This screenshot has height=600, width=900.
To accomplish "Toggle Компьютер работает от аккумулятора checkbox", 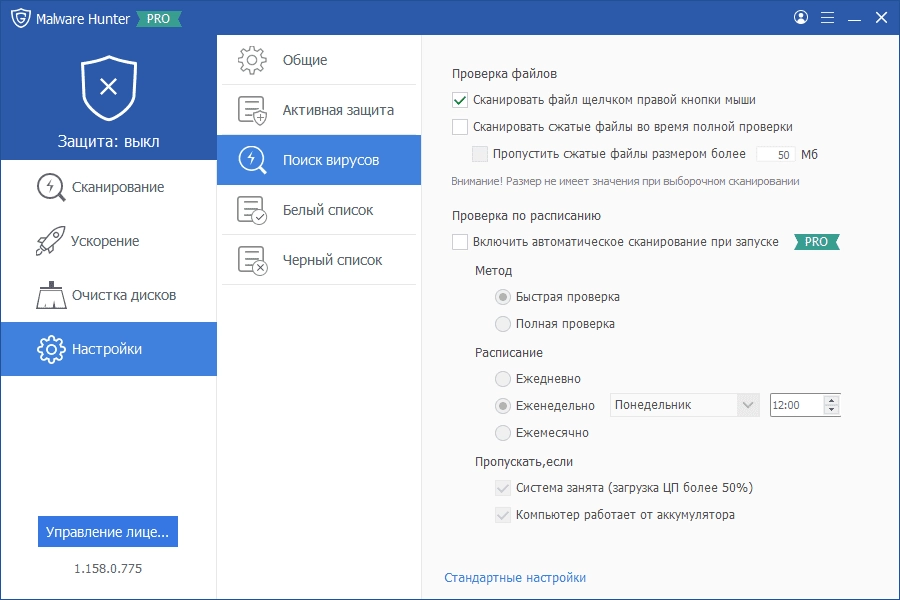I will (503, 515).
